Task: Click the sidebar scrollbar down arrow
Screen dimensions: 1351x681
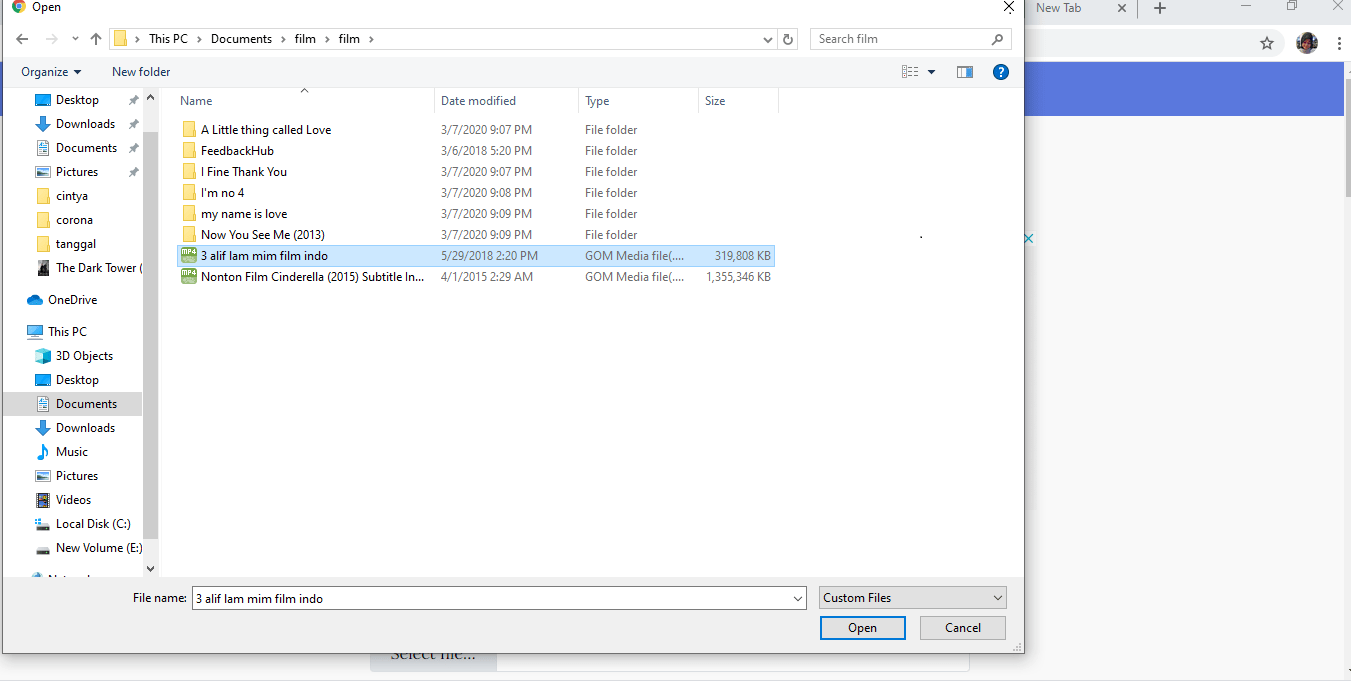Action: pos(150,568)
